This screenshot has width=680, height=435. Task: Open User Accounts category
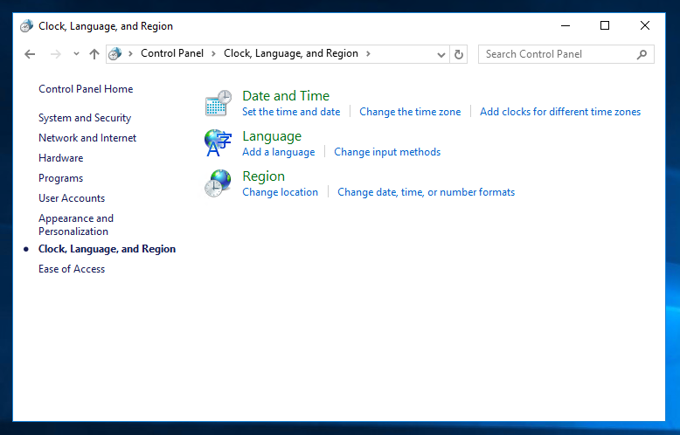tap(72, 198)
